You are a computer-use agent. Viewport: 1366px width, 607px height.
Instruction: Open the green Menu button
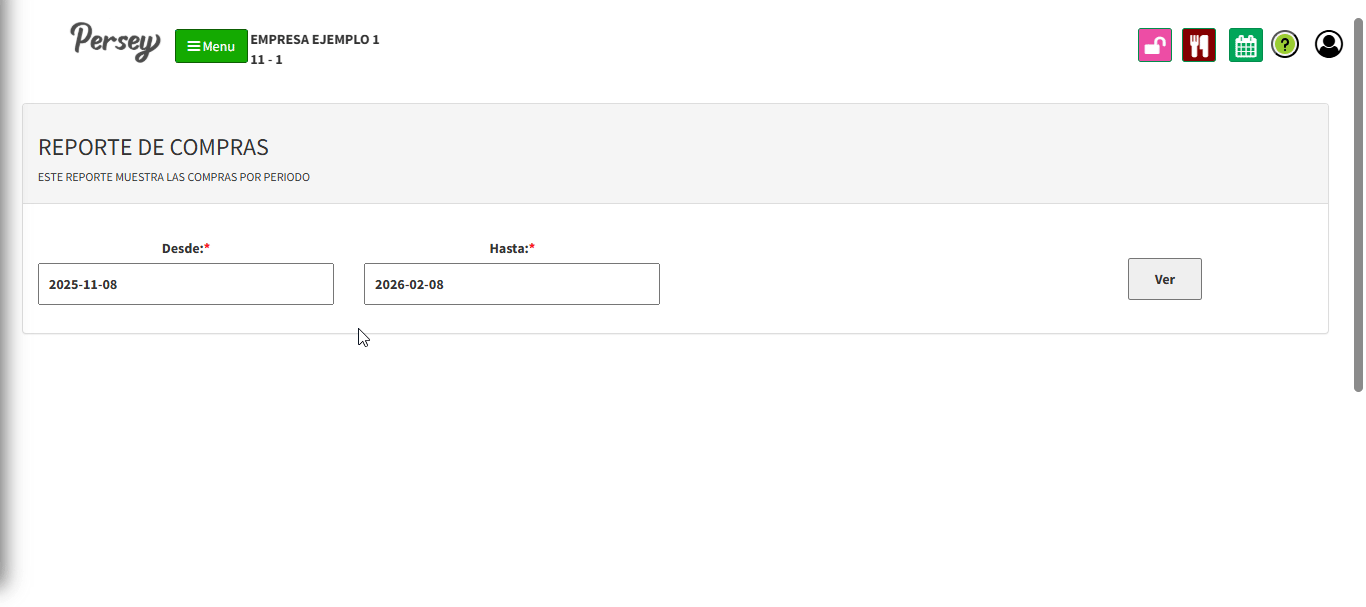pyautogui.click(x=211, y=46)
